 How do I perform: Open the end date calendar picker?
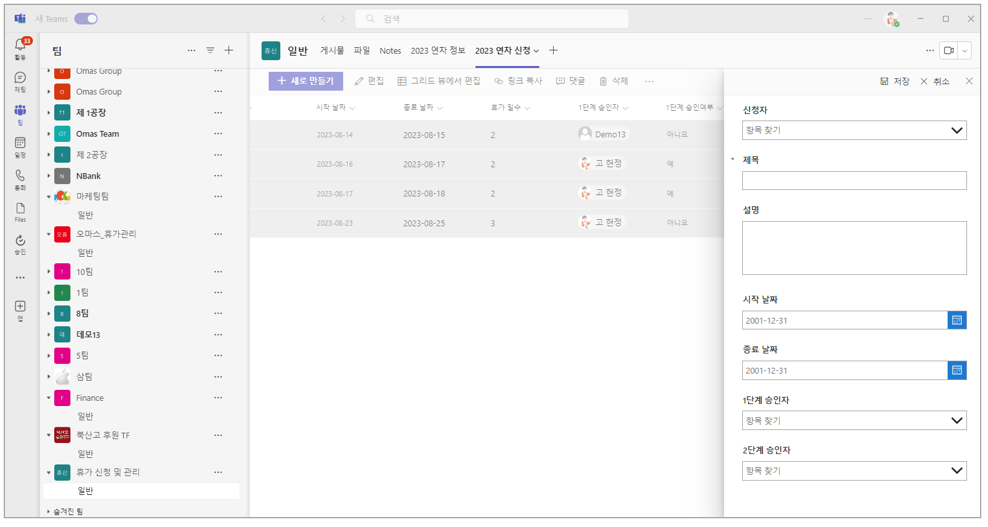click(x=956, y=370)
